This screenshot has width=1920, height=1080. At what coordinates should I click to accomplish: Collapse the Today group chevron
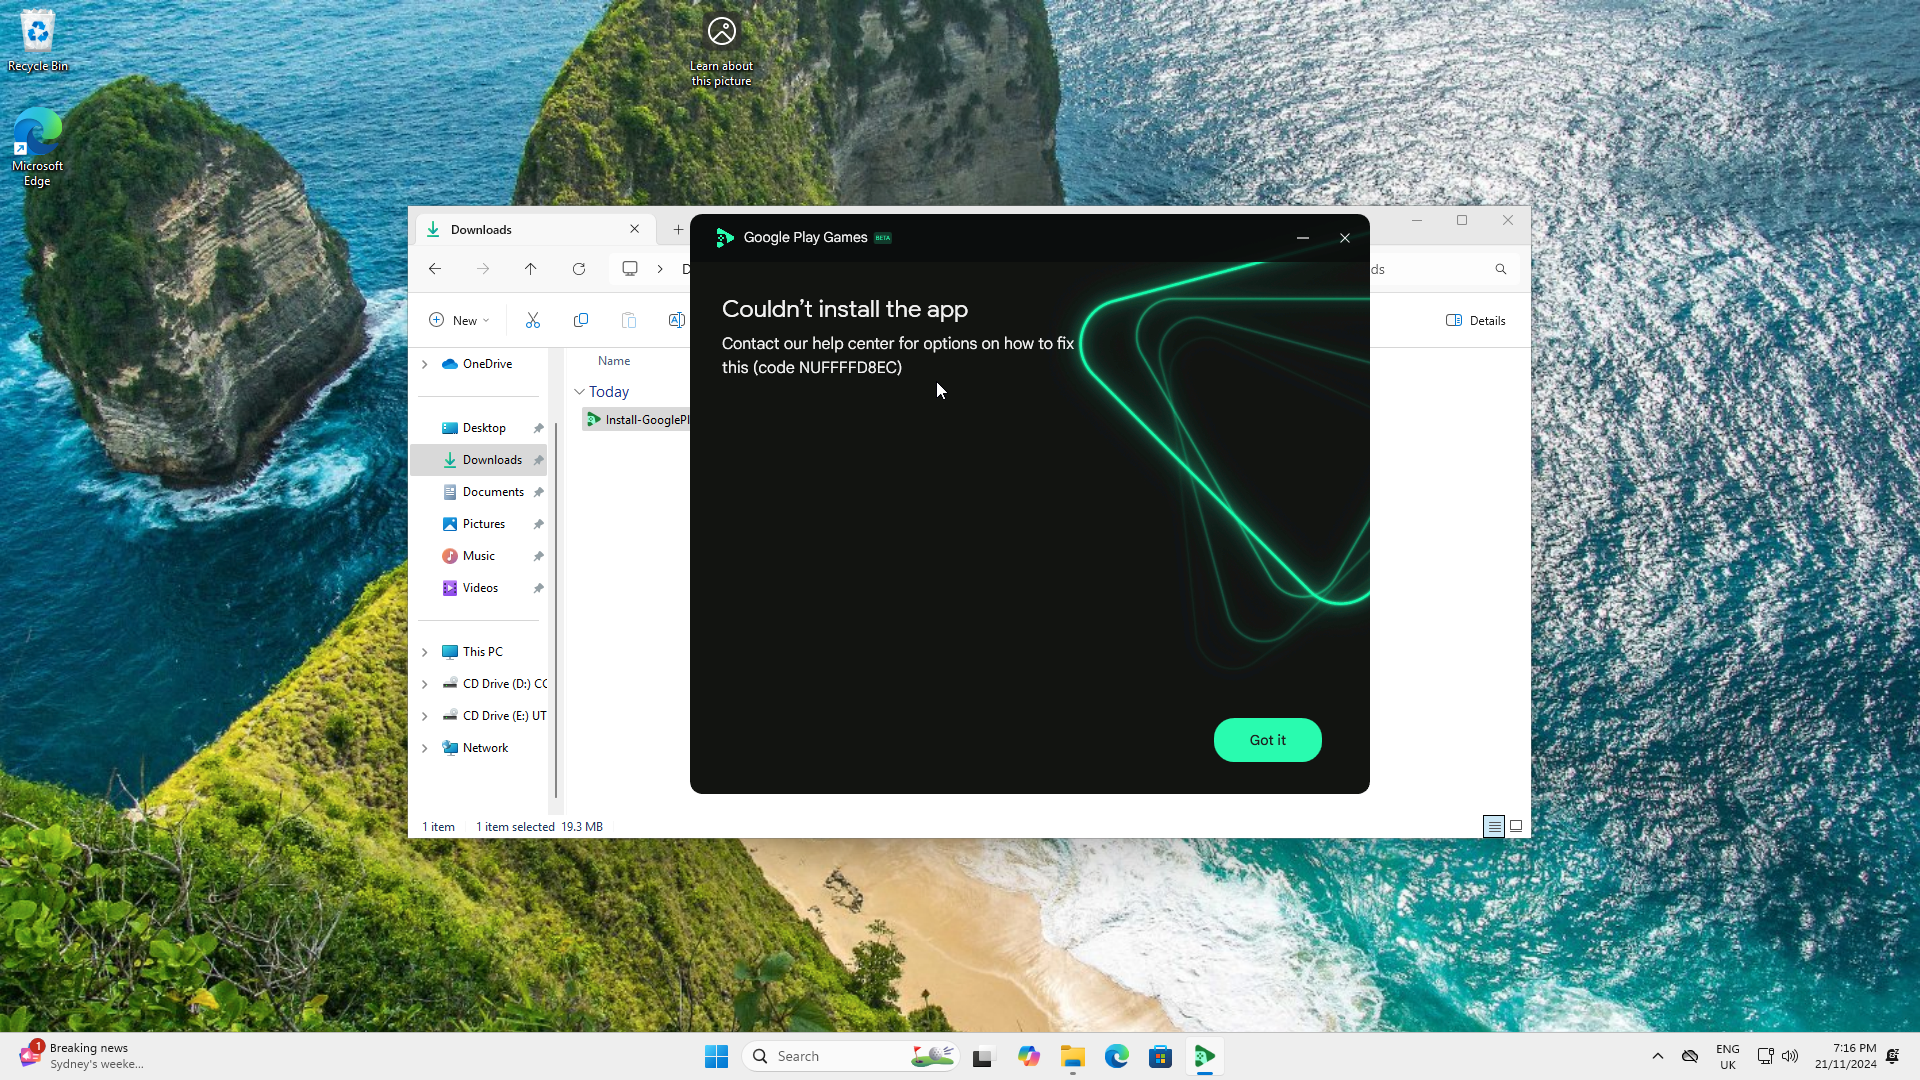(579, 392)
